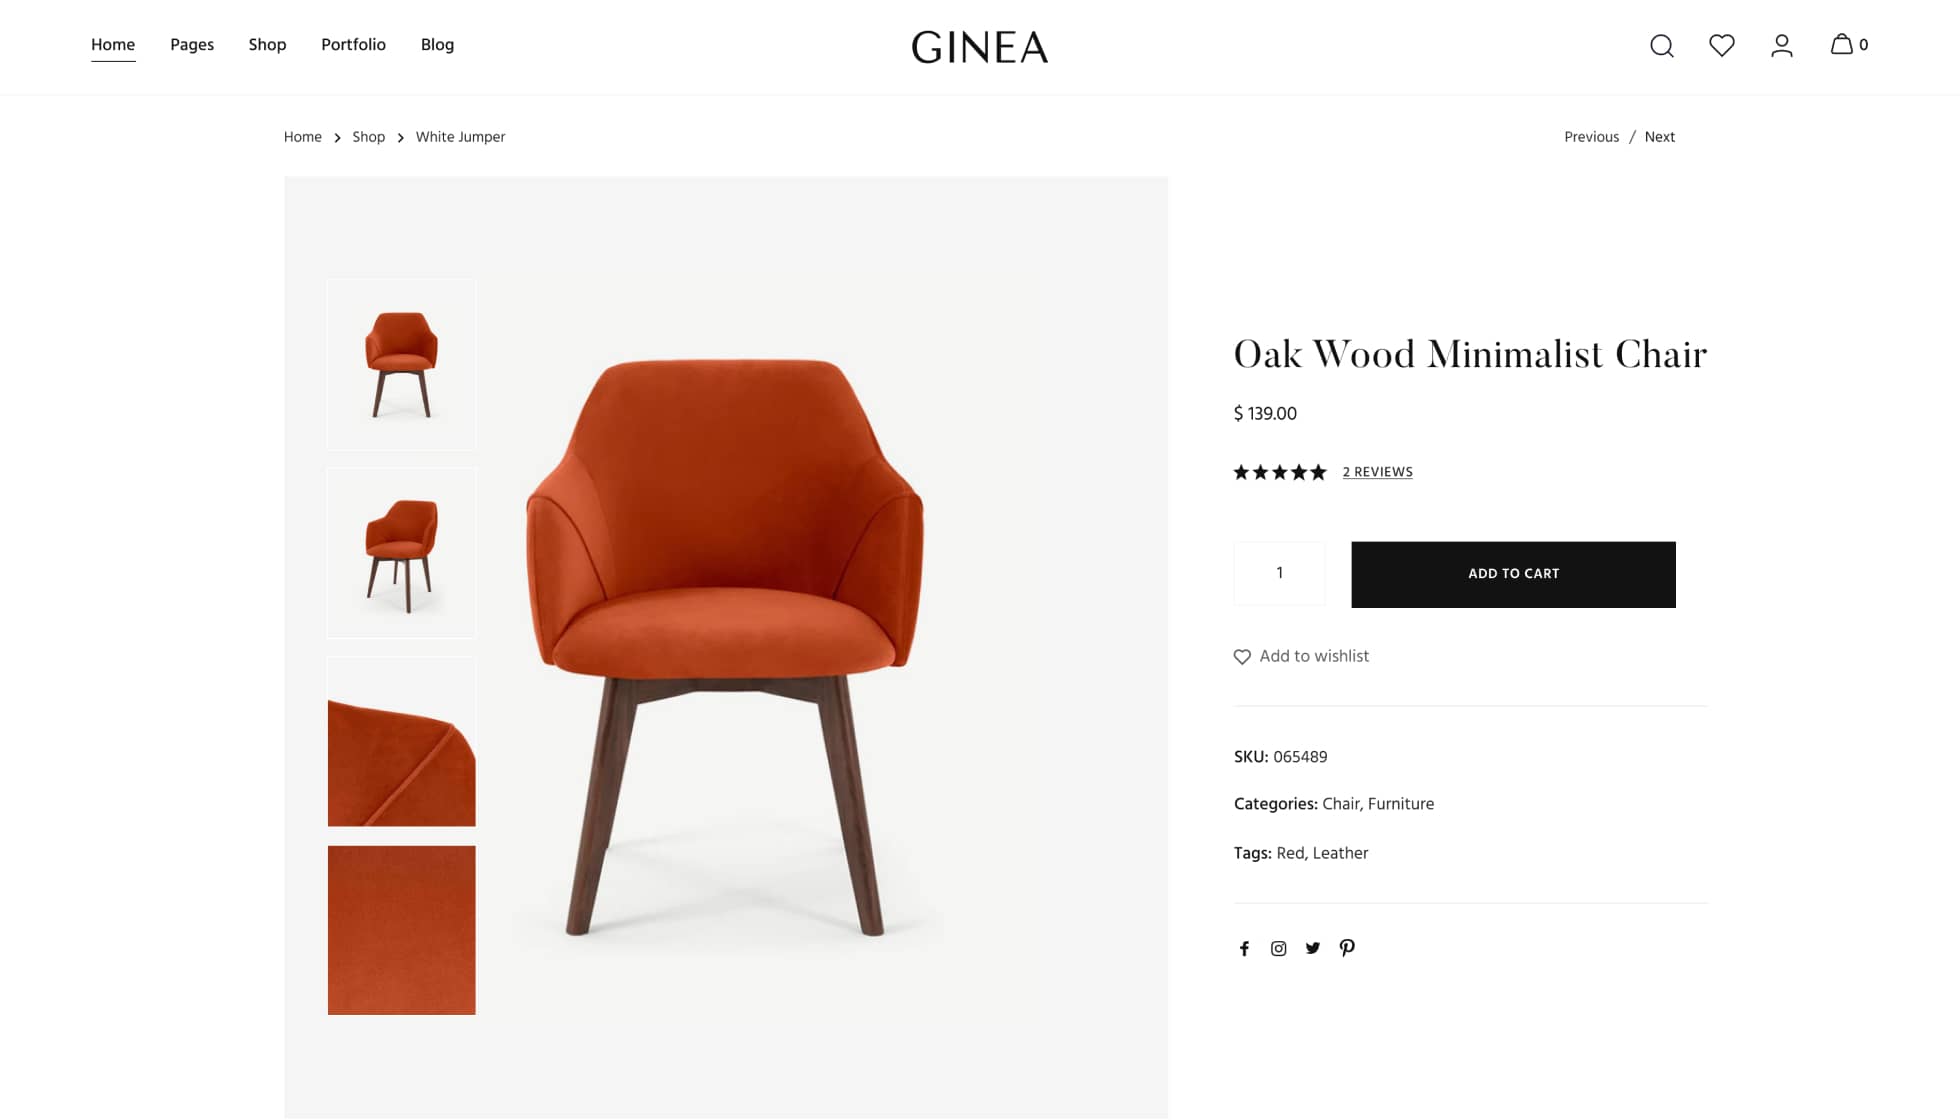This screenshot has height=1120, width=1960.
Task: Click the ADD TO CART button
Action: pyautogui.click(x=1513, y=574)
